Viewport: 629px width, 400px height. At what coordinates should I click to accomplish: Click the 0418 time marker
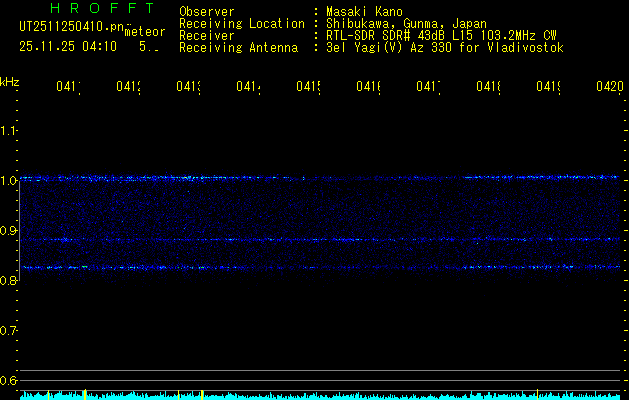tap(489, 86)
